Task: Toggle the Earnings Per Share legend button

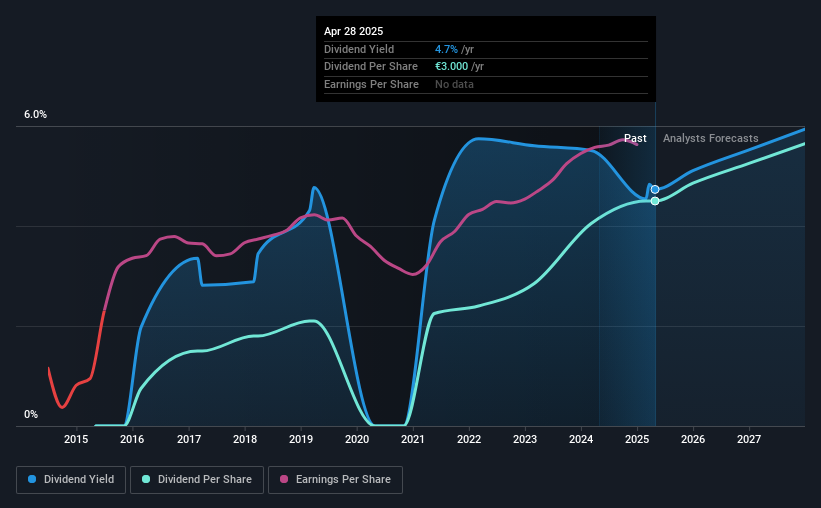Action: click(x=335, y=480)
